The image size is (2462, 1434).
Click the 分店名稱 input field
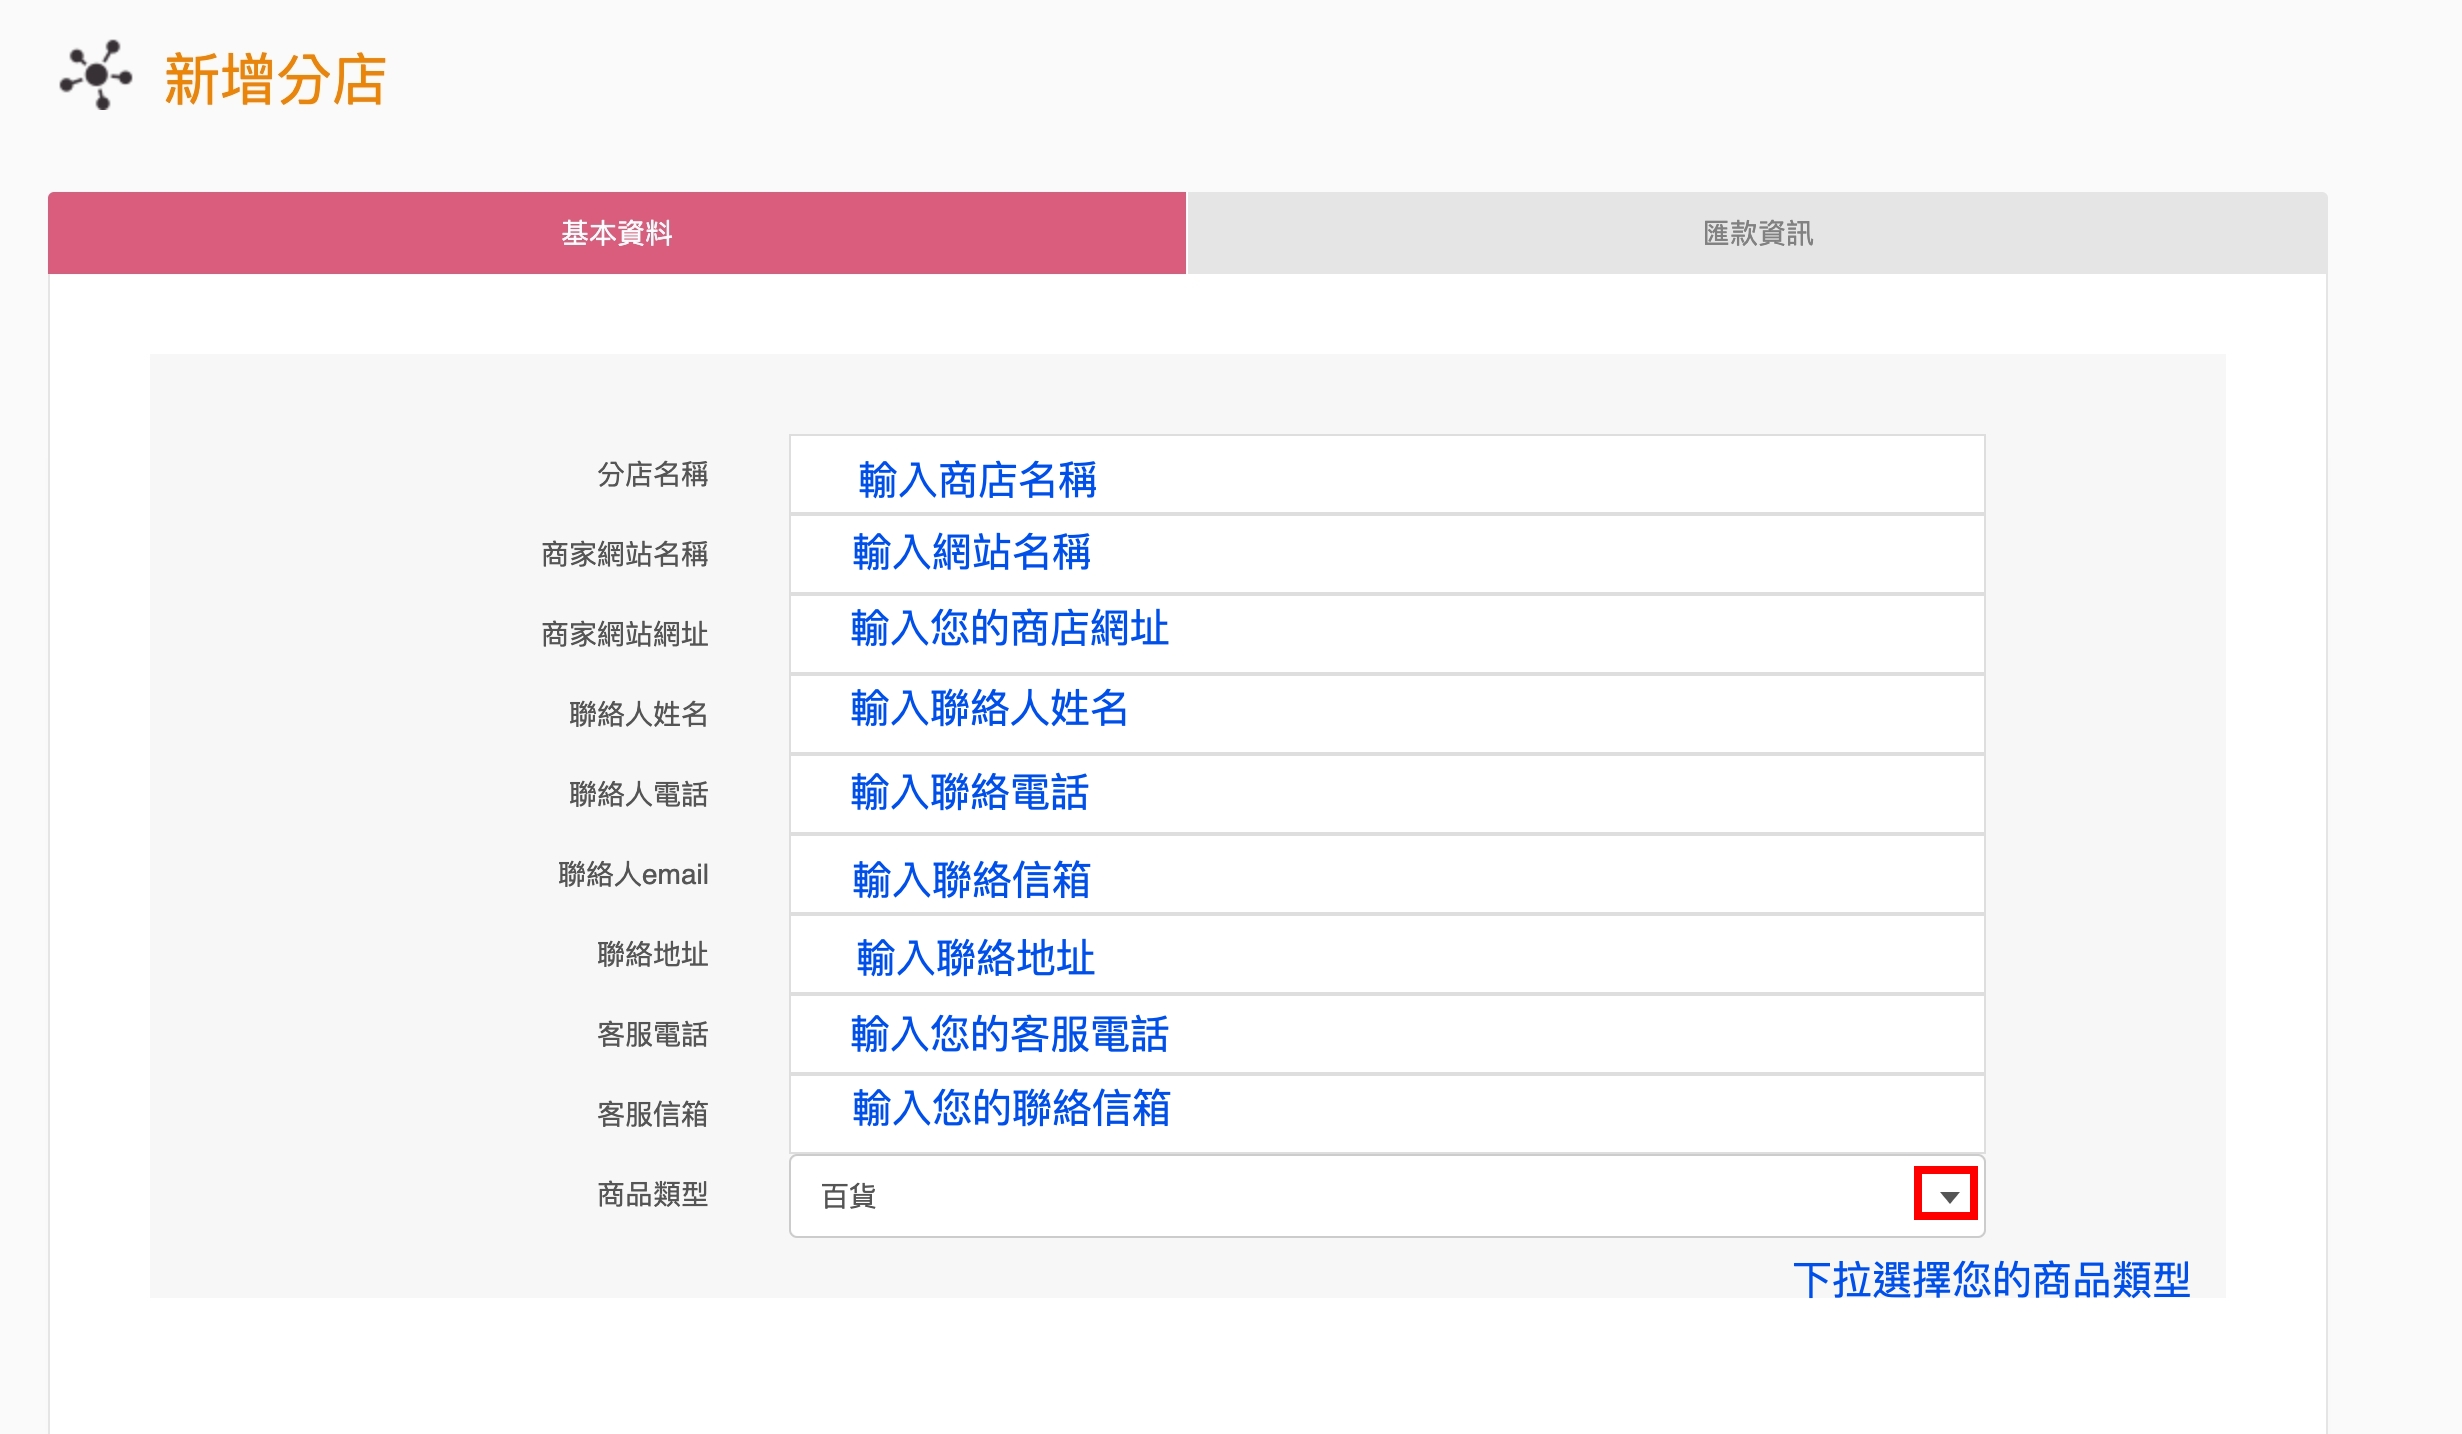(x=1387, y=474)
